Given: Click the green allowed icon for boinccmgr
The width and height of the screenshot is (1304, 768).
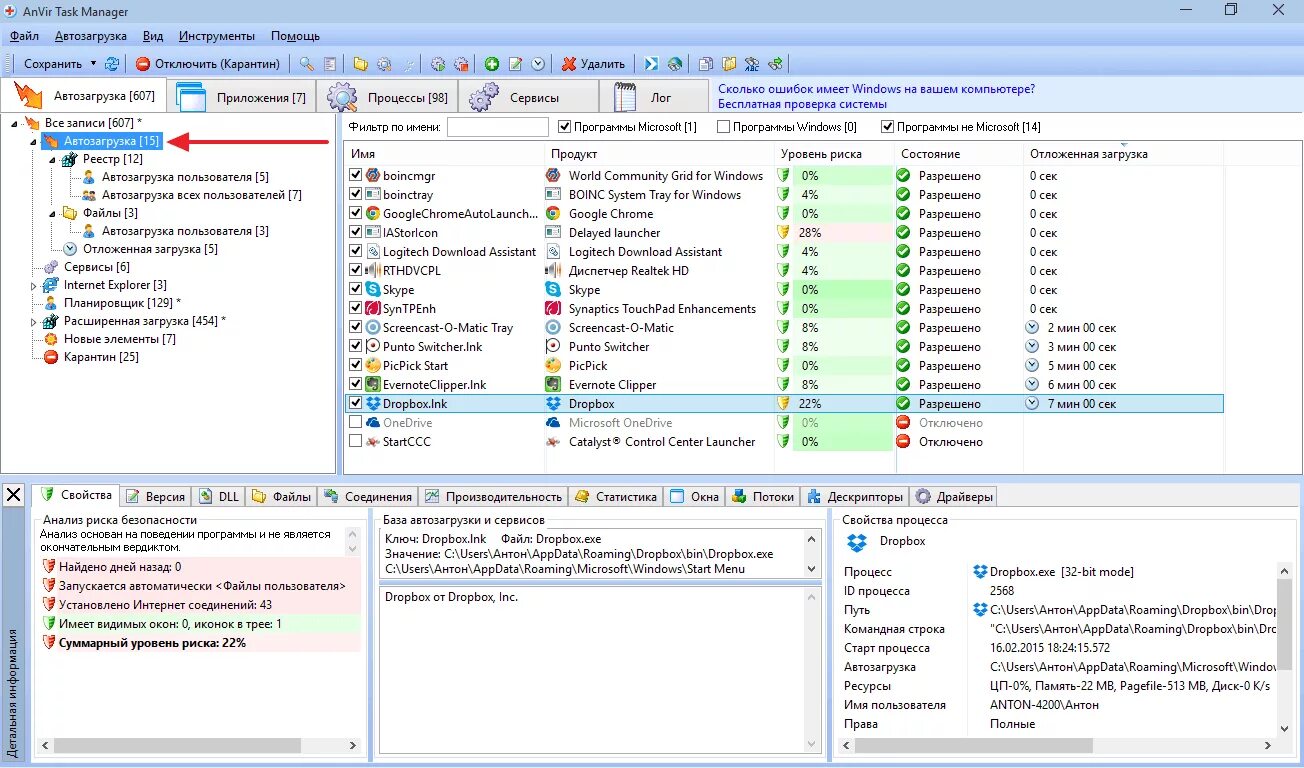Looking at the screenshot, I should [903, 176].
